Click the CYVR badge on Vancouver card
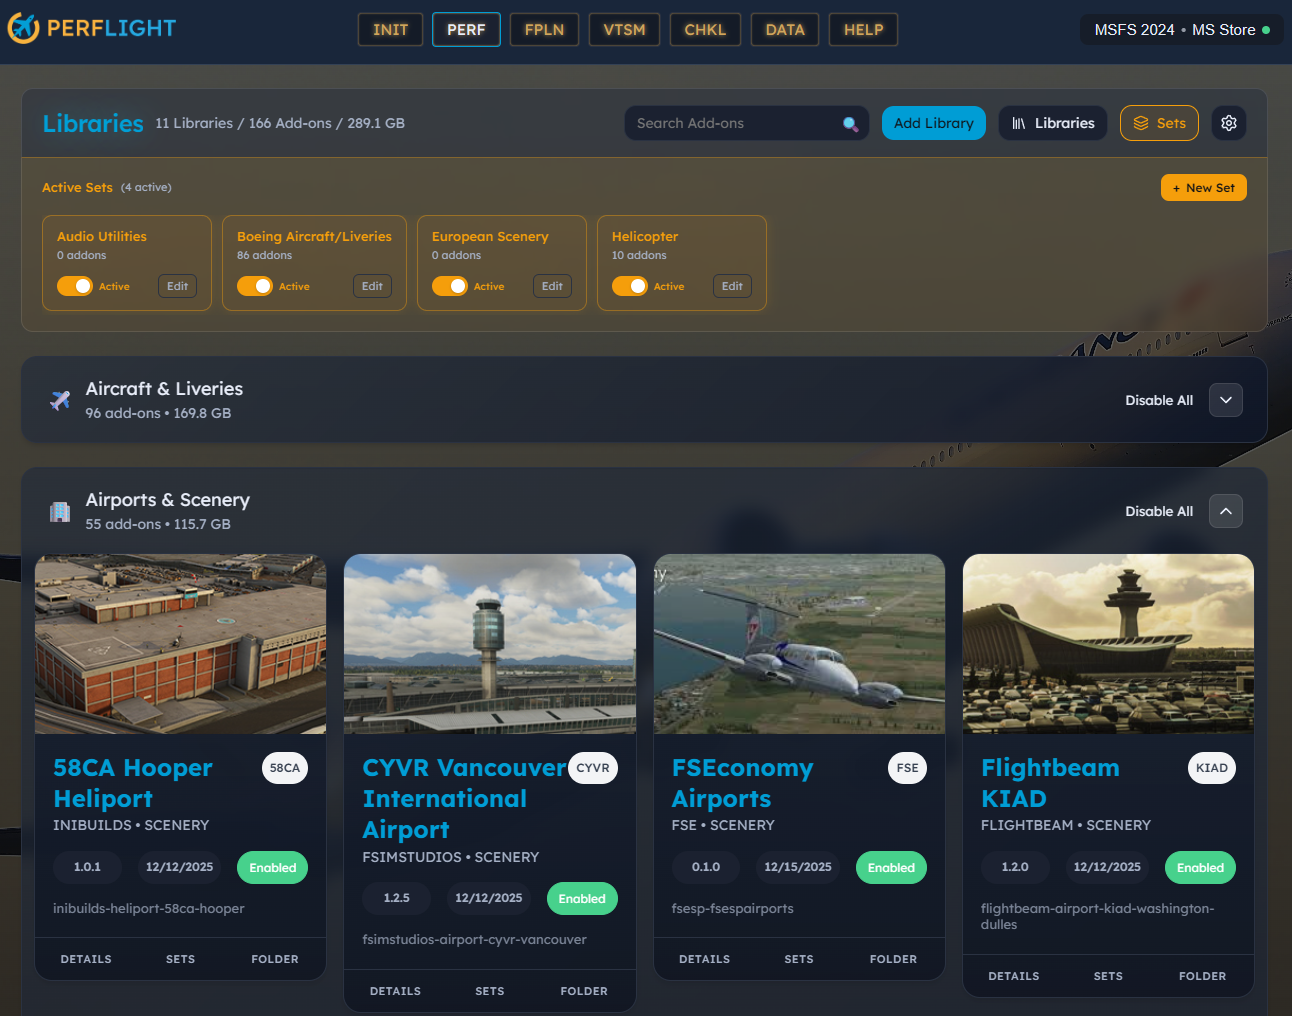Viewport: 1292px width, 1016px height. 593,768
